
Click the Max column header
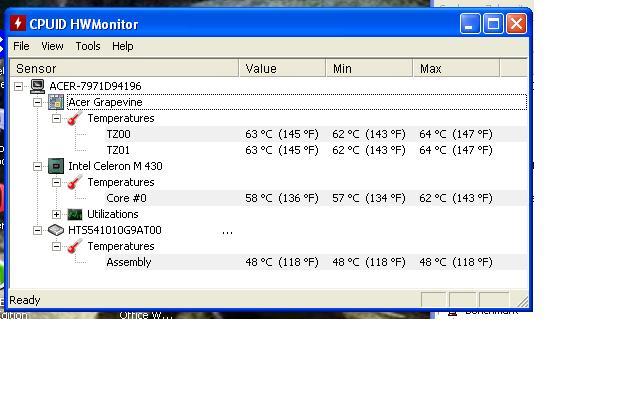pyautogui.click(x=456, y=68)
